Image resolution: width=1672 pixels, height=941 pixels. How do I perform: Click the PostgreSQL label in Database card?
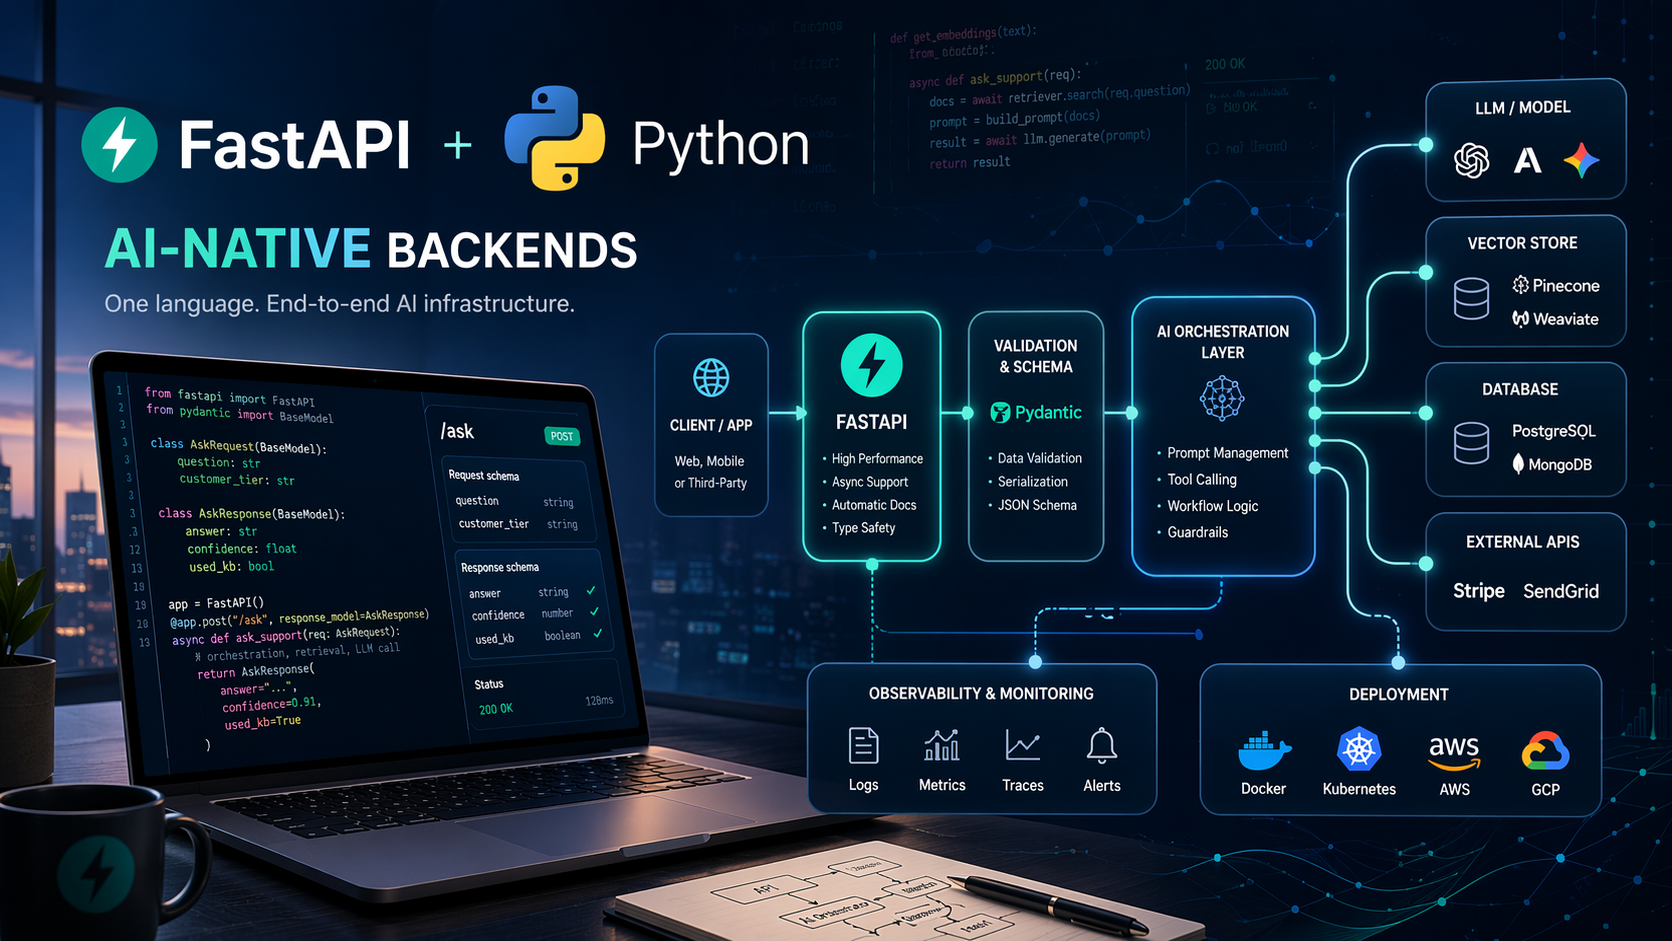pyautogui.click(x=1553, y=431)
